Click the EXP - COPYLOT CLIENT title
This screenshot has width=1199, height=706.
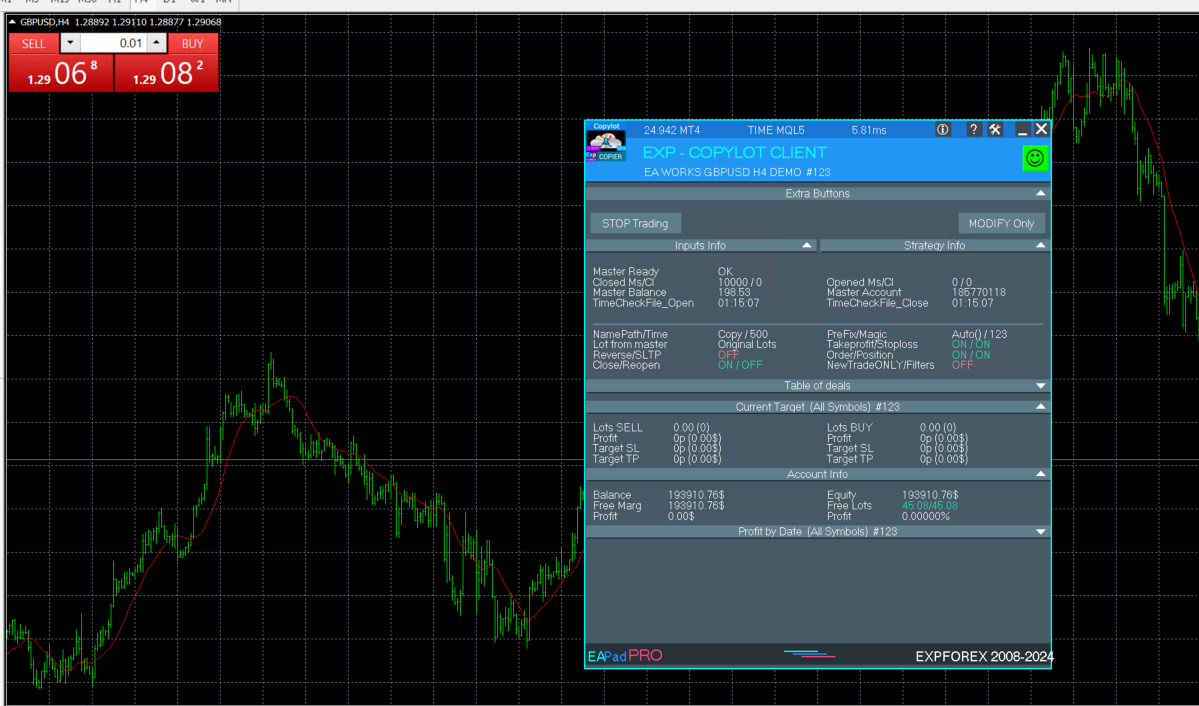point(735,153)
